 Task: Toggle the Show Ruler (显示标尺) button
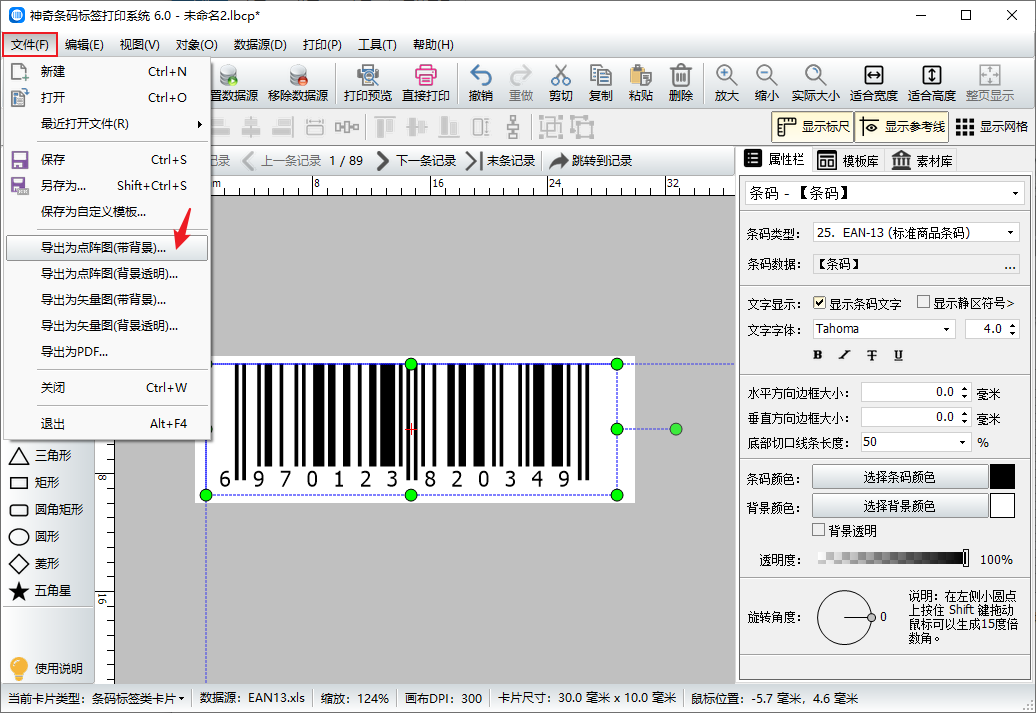813,127
